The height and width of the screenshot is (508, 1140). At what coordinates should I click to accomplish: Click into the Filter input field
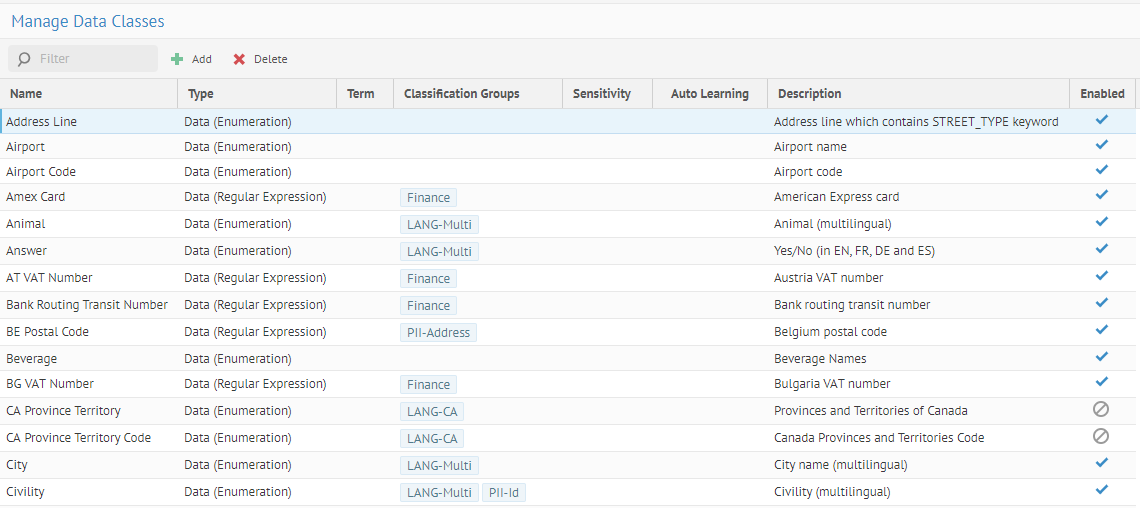pos(95,59)
